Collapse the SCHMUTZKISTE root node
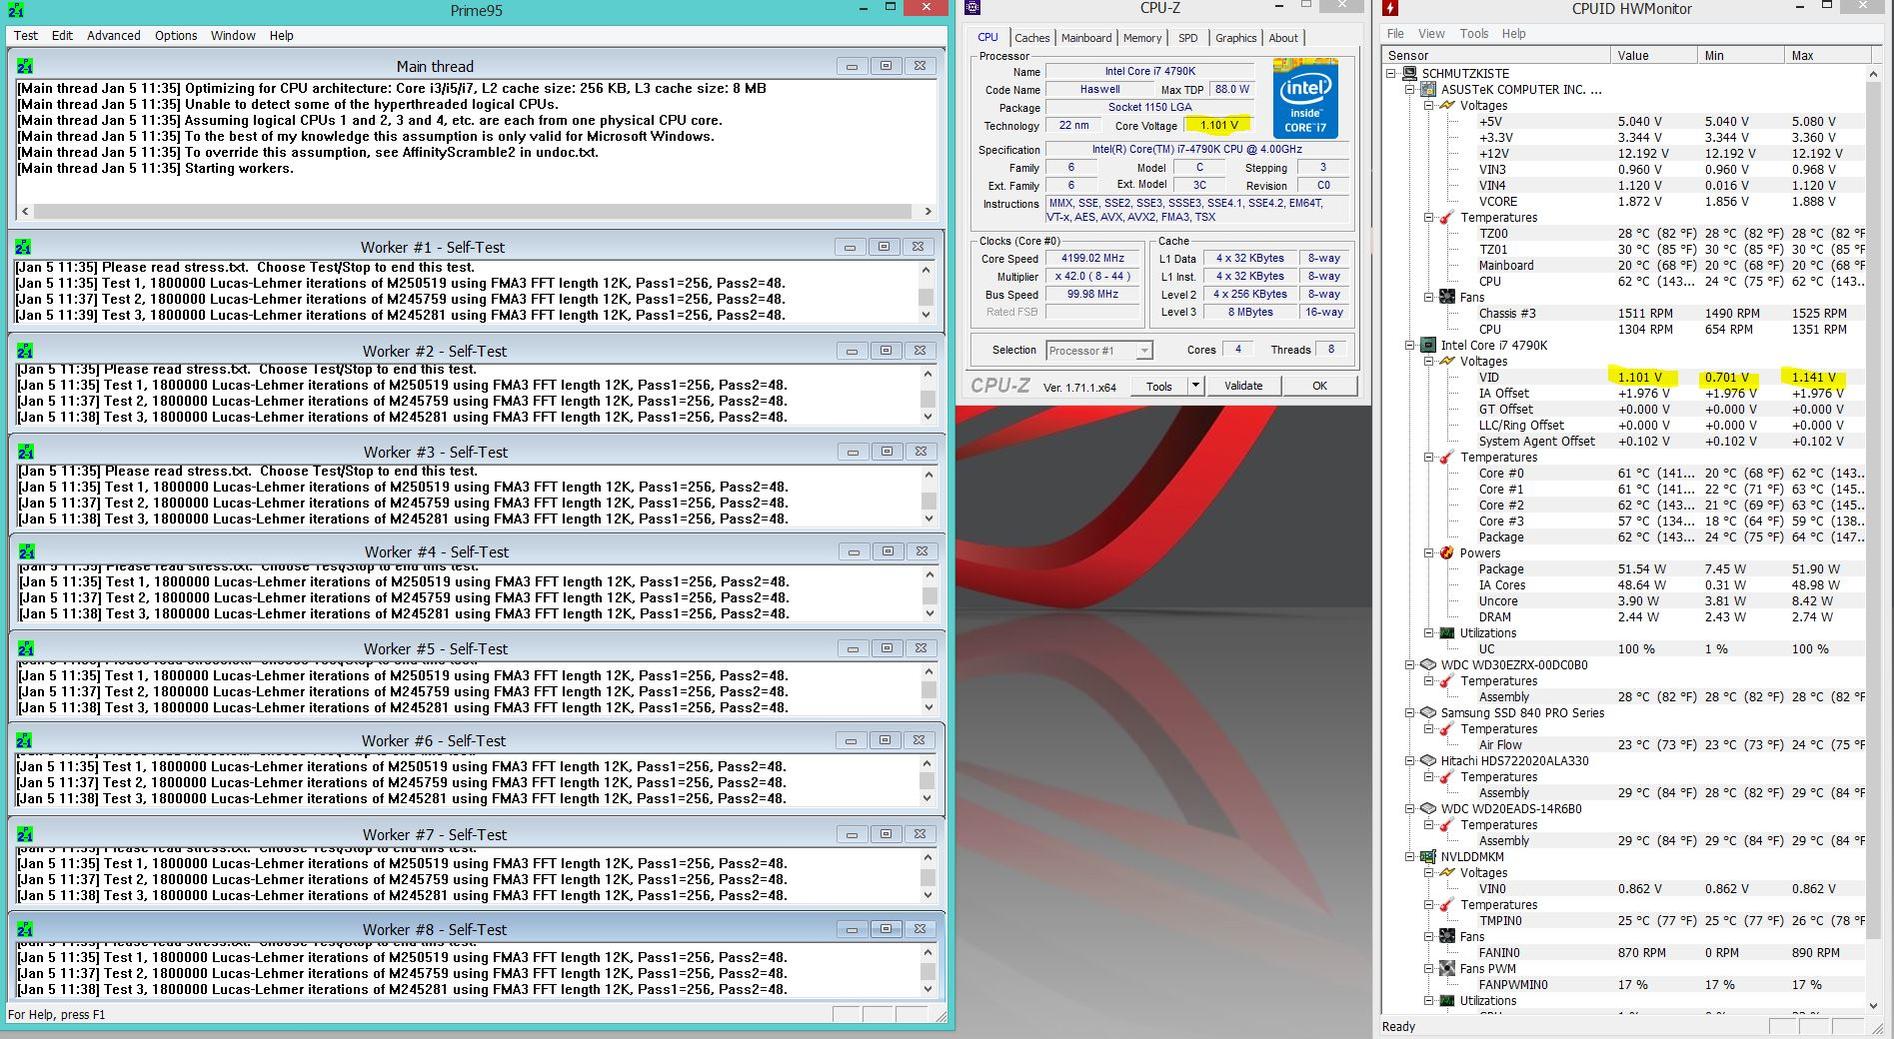Image resolution: width=1894 pixels, height=1039 pixels. pyautogui.click(x=1391, y=73)
